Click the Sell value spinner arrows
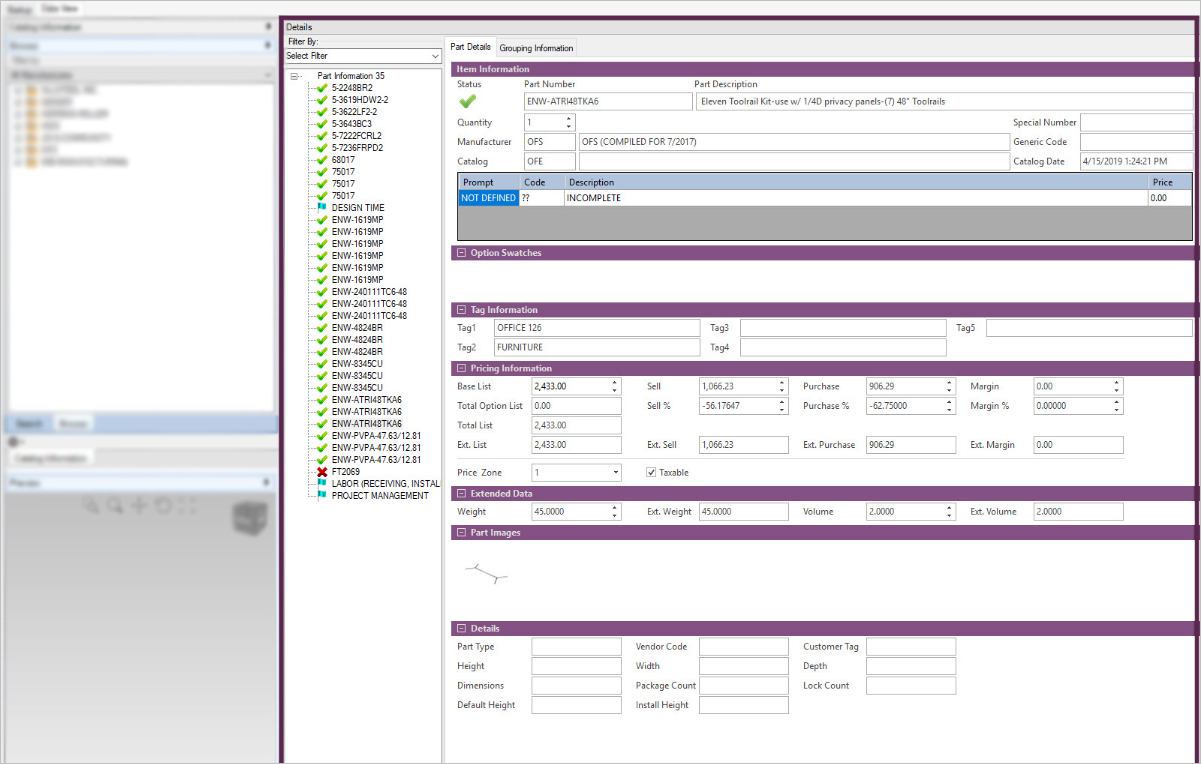 click(x=782, y=386)
